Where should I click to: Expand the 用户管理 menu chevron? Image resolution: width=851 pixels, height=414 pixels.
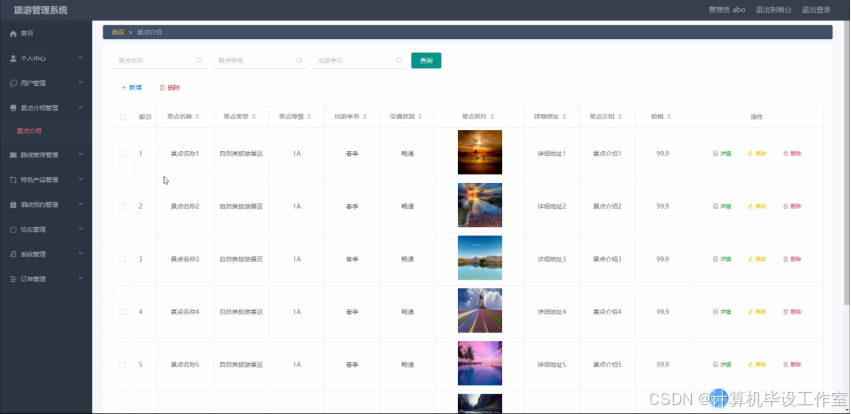[80, 82]
